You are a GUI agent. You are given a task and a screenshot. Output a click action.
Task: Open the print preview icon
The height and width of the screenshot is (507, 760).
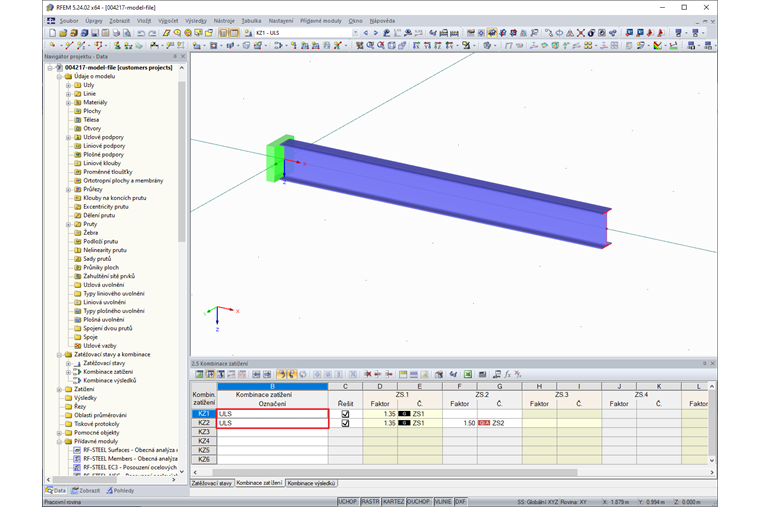(x=127, y=33)
